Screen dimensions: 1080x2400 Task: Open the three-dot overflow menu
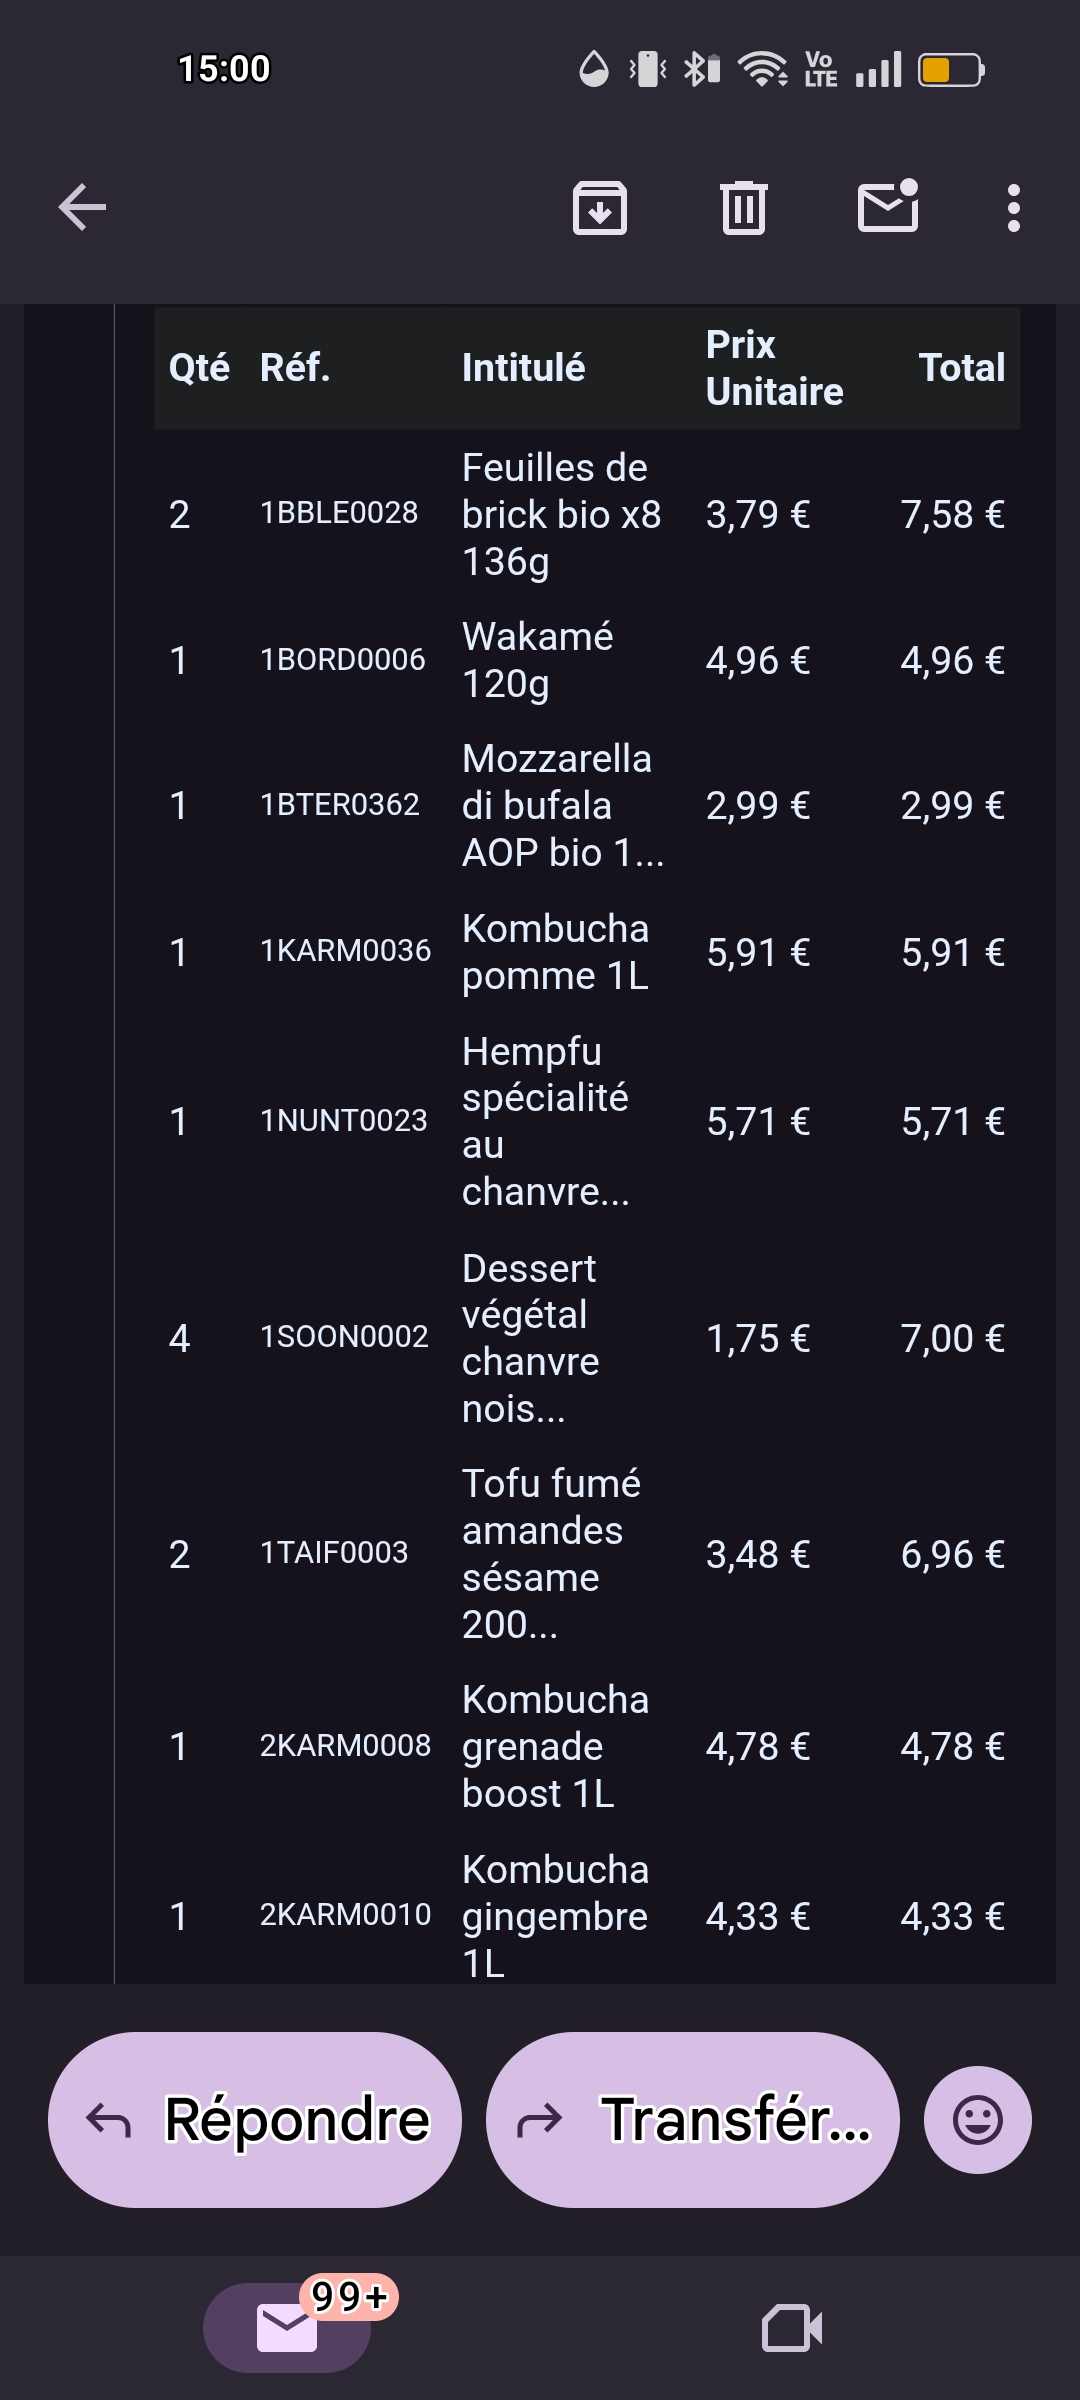1013,208
